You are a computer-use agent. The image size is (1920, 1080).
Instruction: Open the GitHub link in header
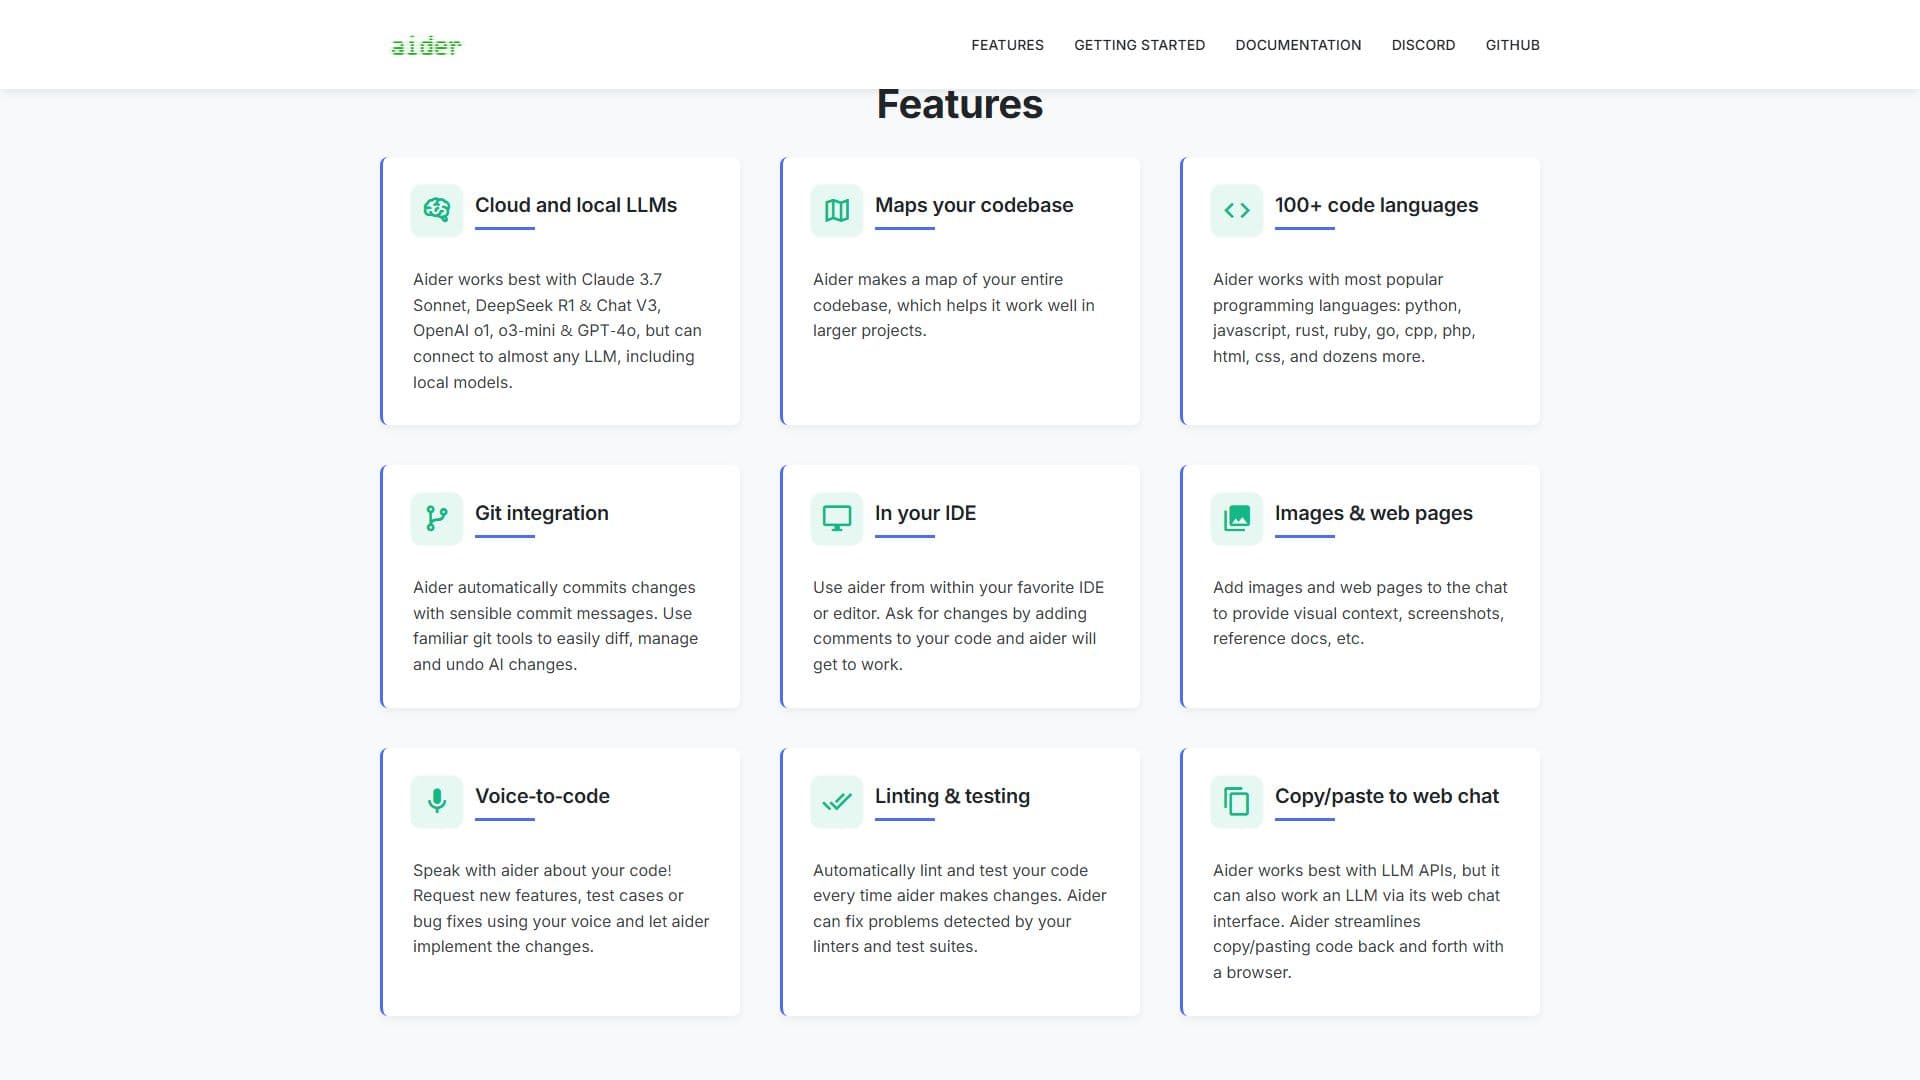click(1512, 45)
